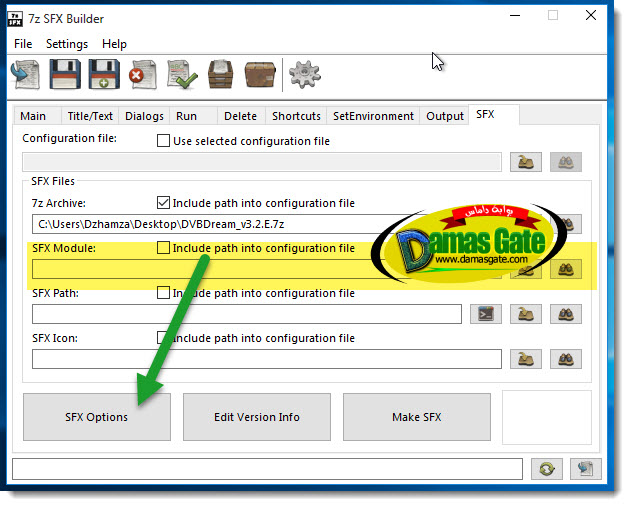
Task: Click the 7z SFX app title icon
Action: 15,19
